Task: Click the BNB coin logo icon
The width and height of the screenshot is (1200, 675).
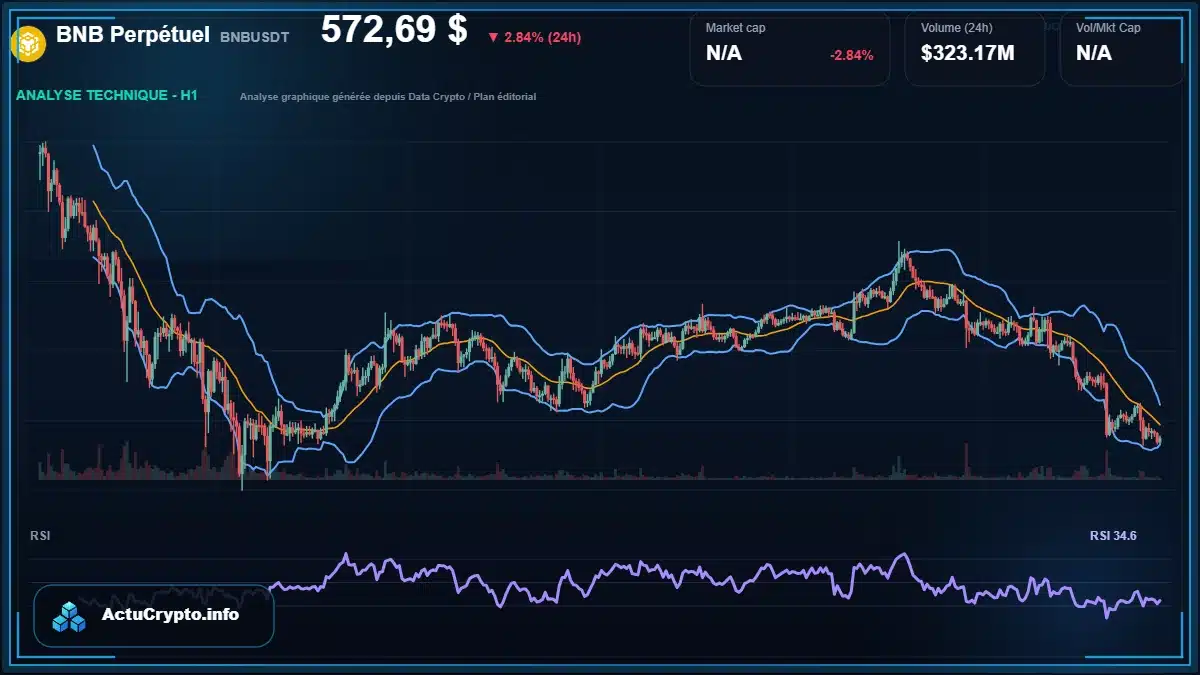Action: (27, 43)
